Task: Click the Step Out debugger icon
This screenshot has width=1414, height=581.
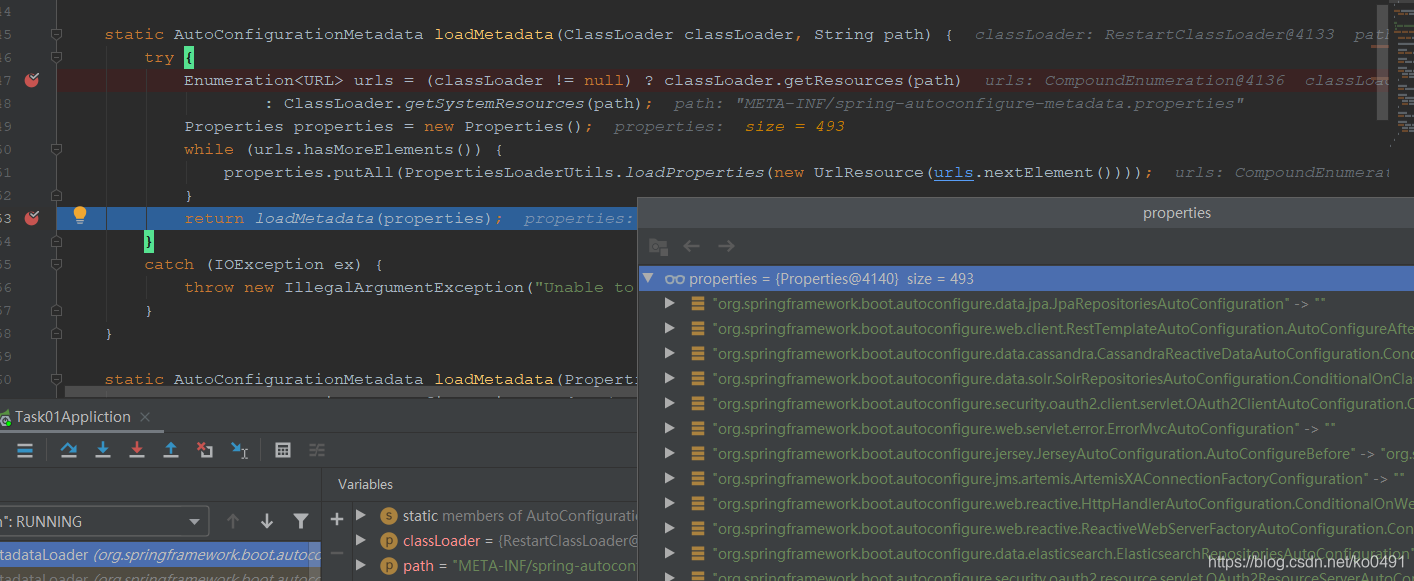Action: click(x=171, y=450)
